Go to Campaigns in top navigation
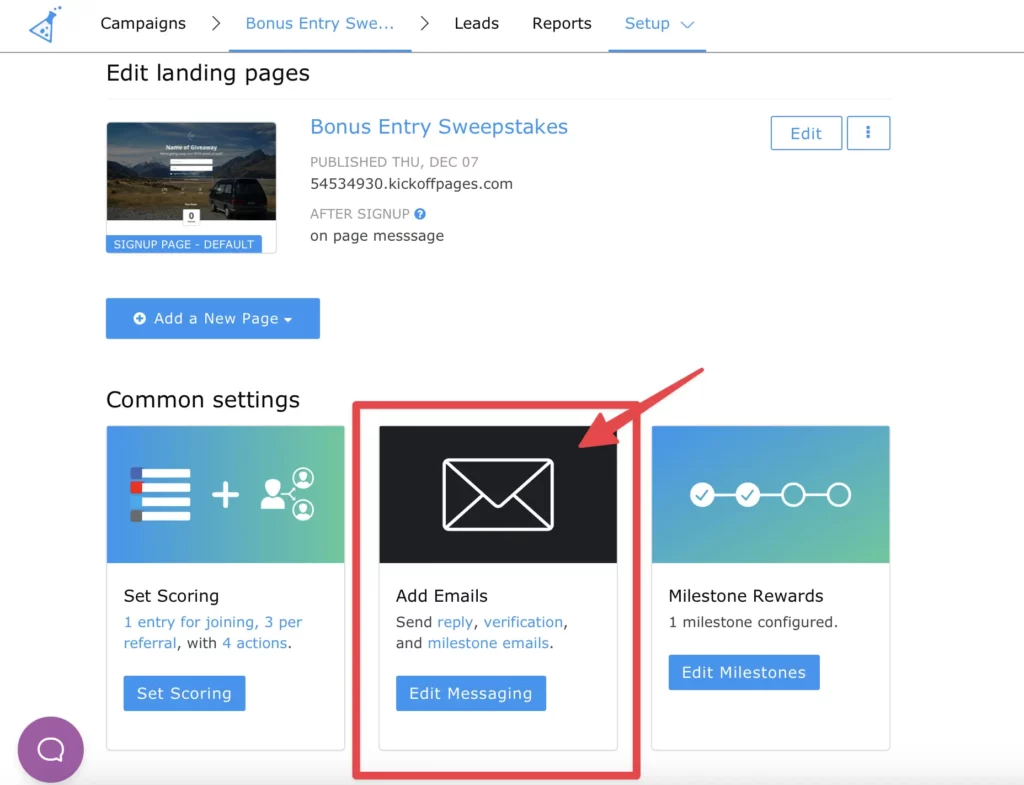The image size is (1024, 785). [143, 24]
